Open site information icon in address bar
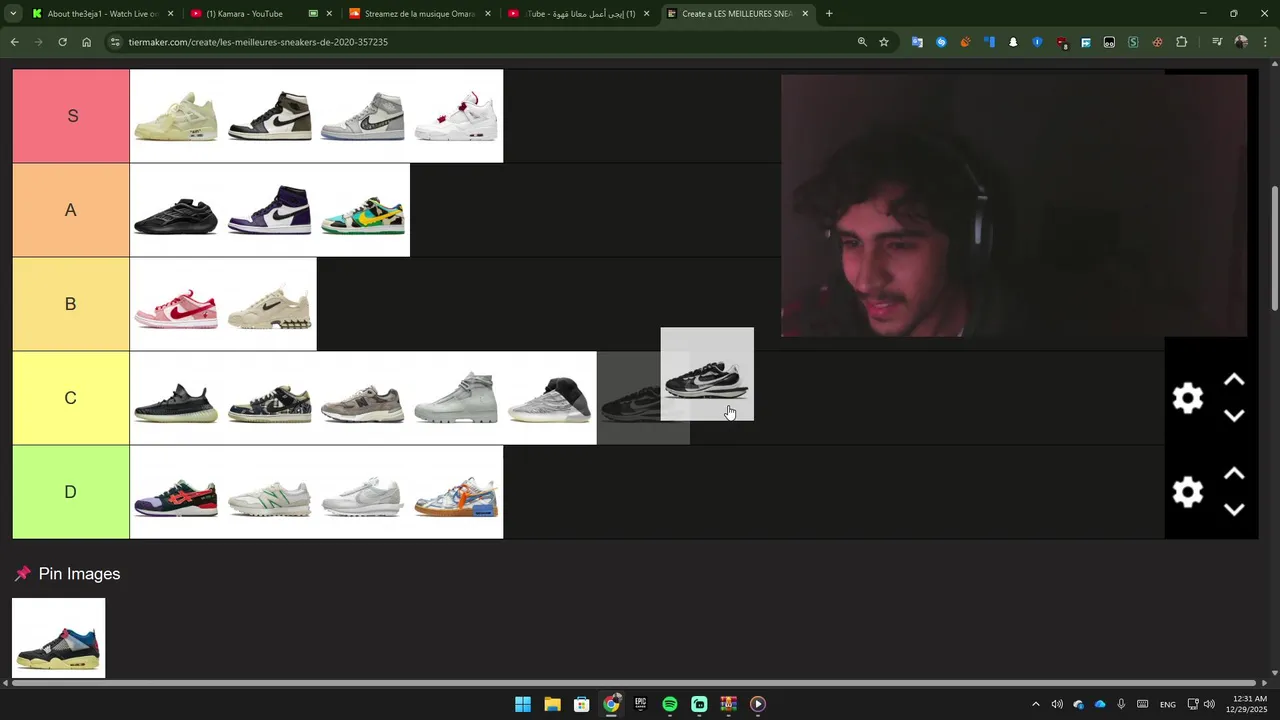 [x=115, y=42]
